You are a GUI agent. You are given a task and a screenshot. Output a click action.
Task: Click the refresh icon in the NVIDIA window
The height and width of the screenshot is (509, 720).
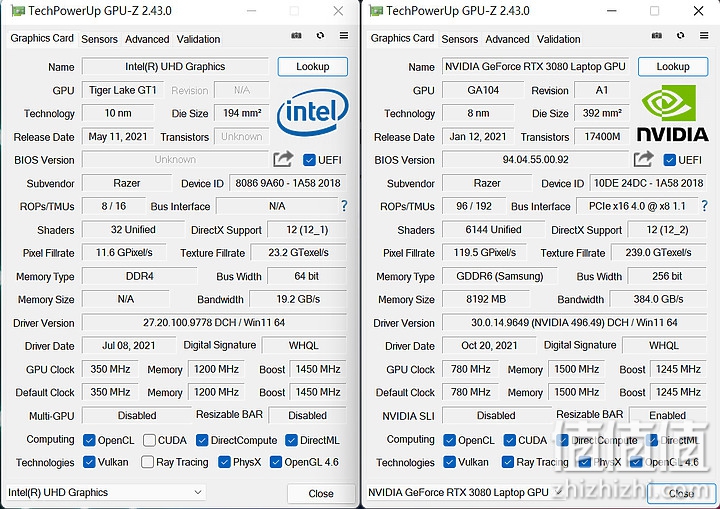(681, 35)
